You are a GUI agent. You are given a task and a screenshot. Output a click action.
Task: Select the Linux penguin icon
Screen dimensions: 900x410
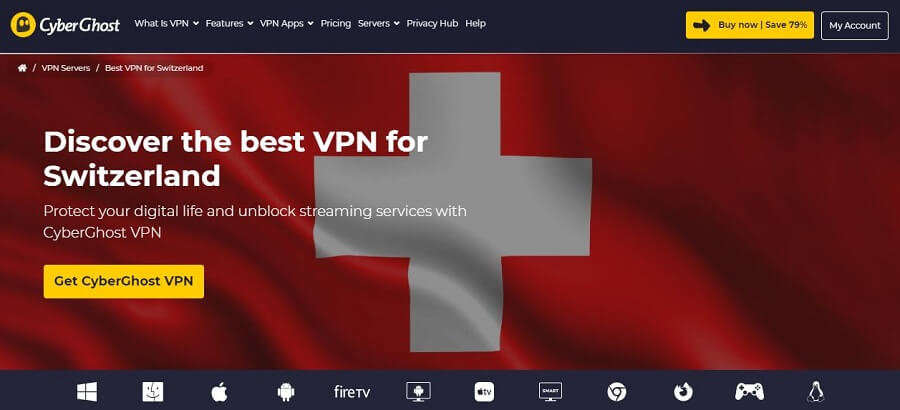(816, 392)
